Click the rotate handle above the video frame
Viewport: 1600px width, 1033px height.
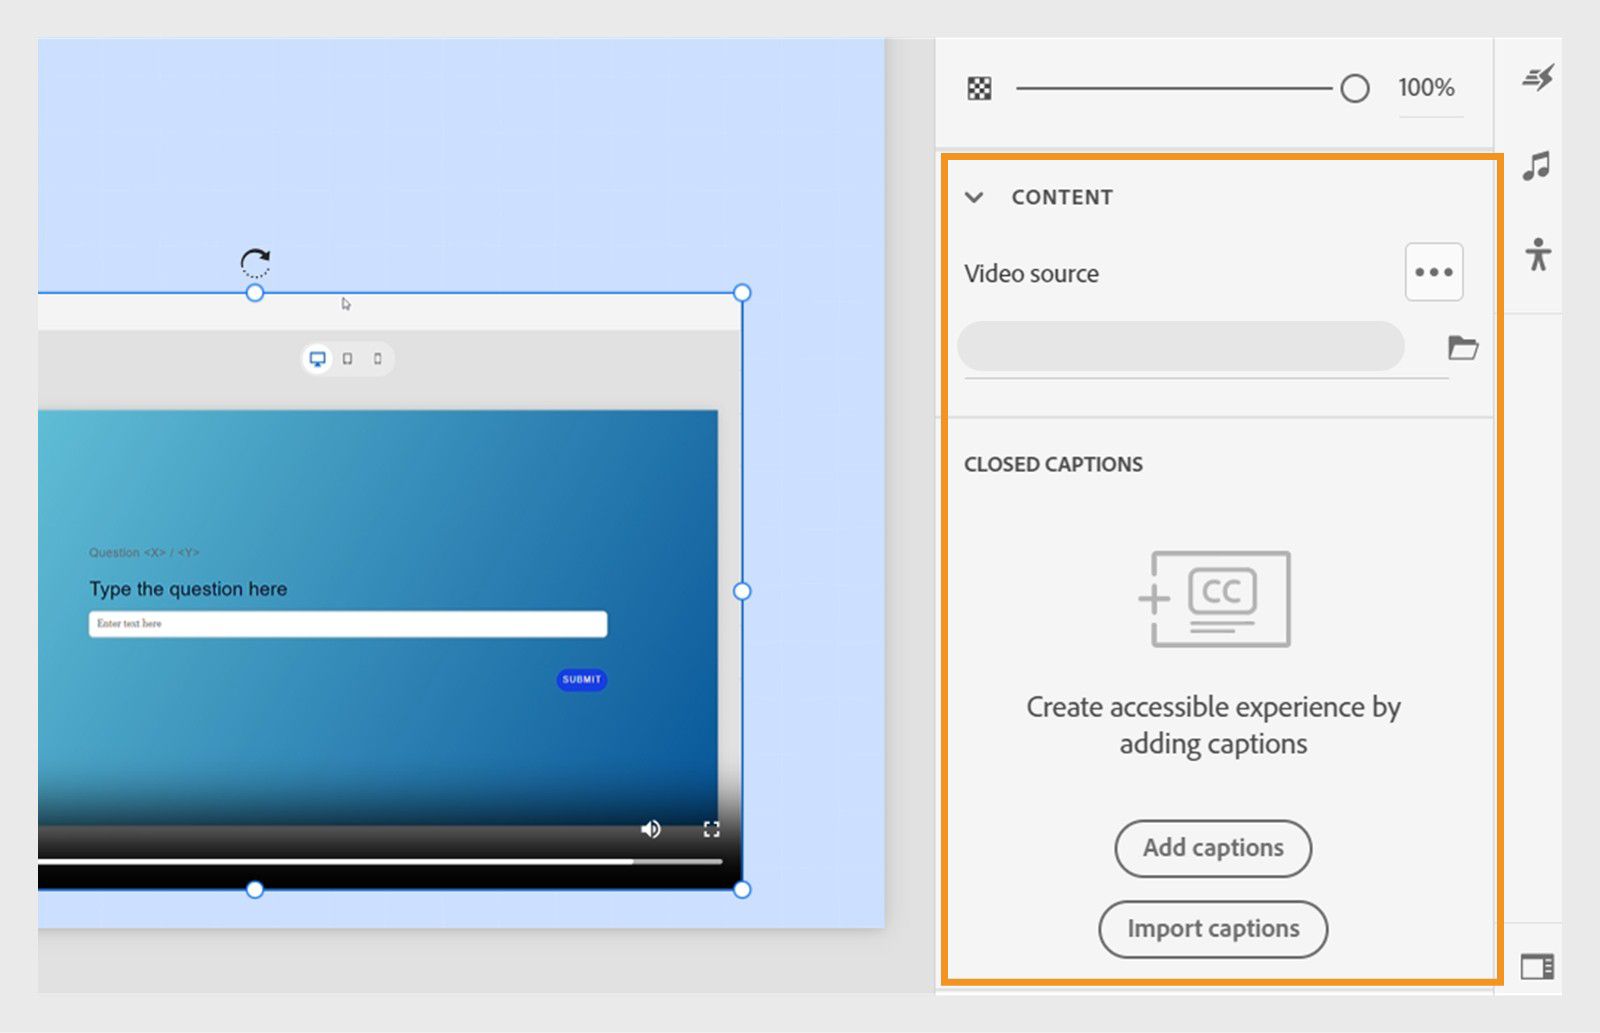254,261
